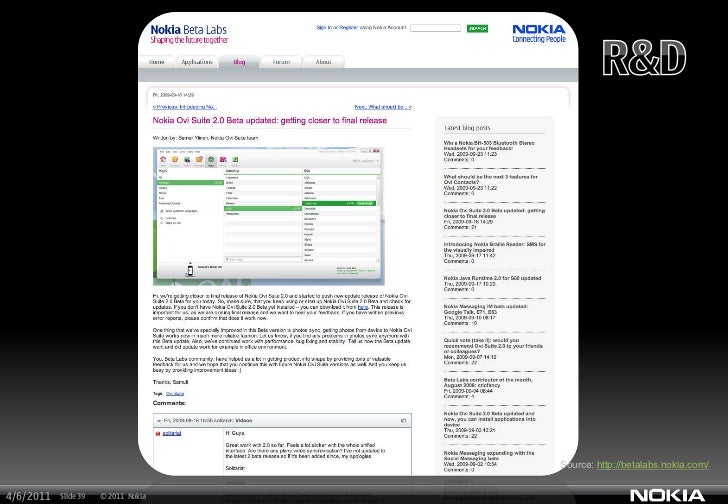This screenshot has width=728, height=504.
Task: Click the Messages icon in Ovi Suite toolbar
Action: click(x=199, y=160)
